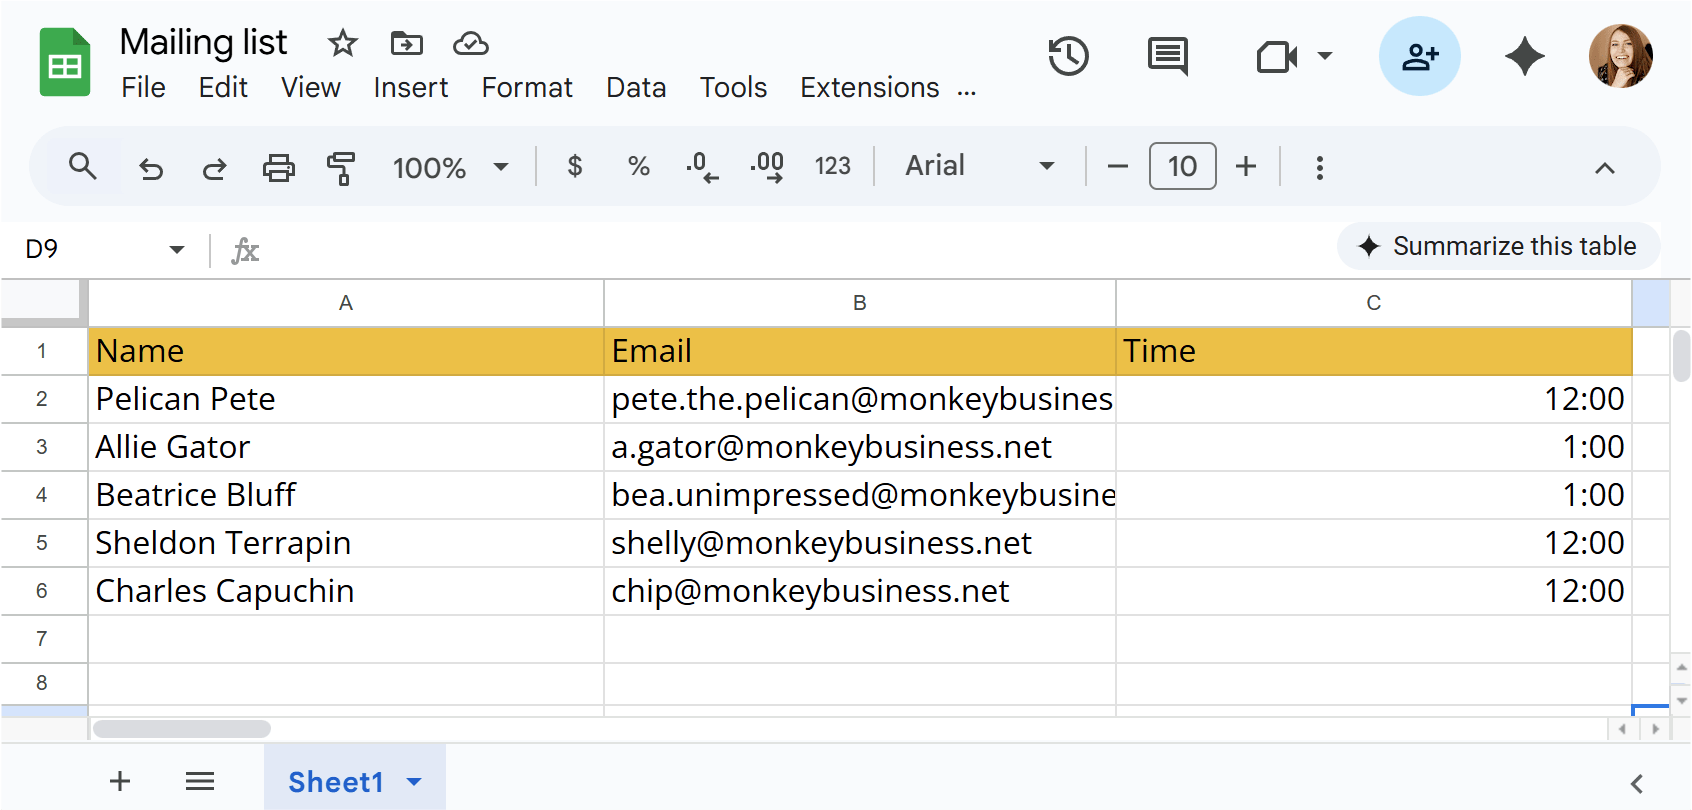Open the comments panel icon
This screenshot has height=810, width=1692.
(1167, 56)
